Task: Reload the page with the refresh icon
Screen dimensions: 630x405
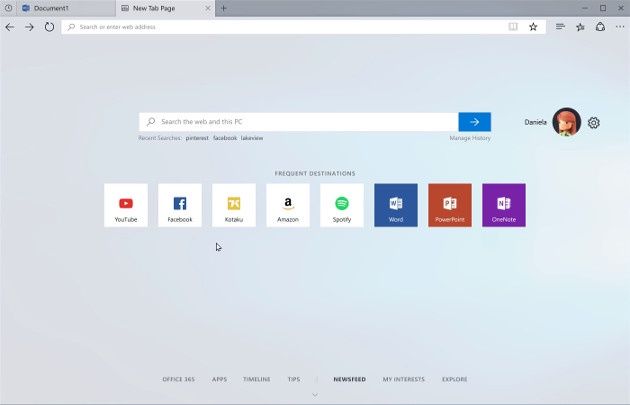Action: [49, 27]
